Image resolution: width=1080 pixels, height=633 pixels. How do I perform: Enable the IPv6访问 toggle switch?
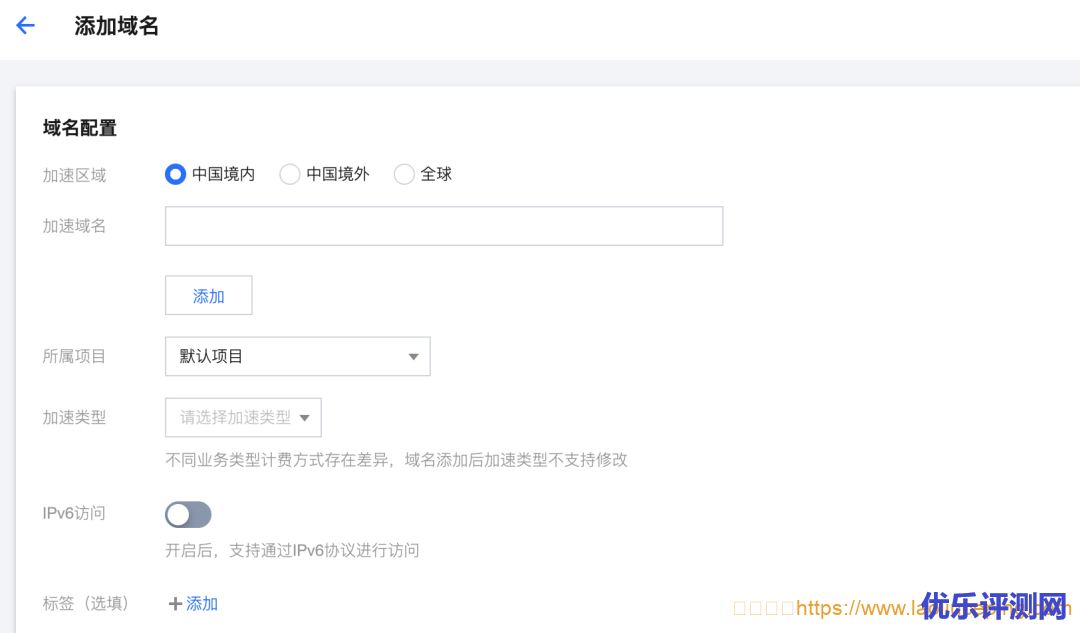point(188,514)
